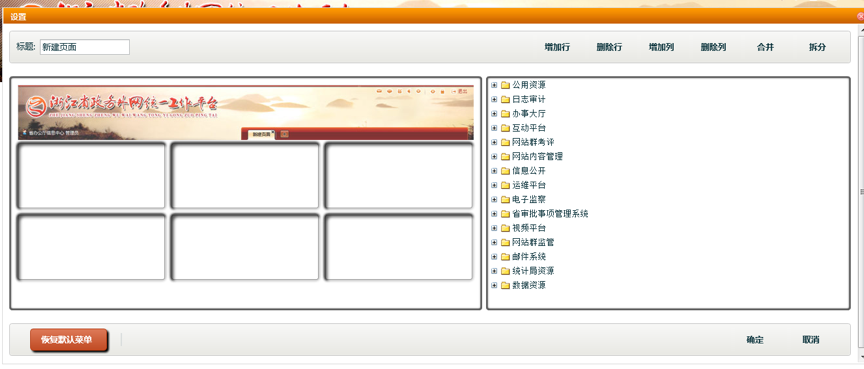Click 删除列 to delete a column
The image size is (864, 369).
714,47
